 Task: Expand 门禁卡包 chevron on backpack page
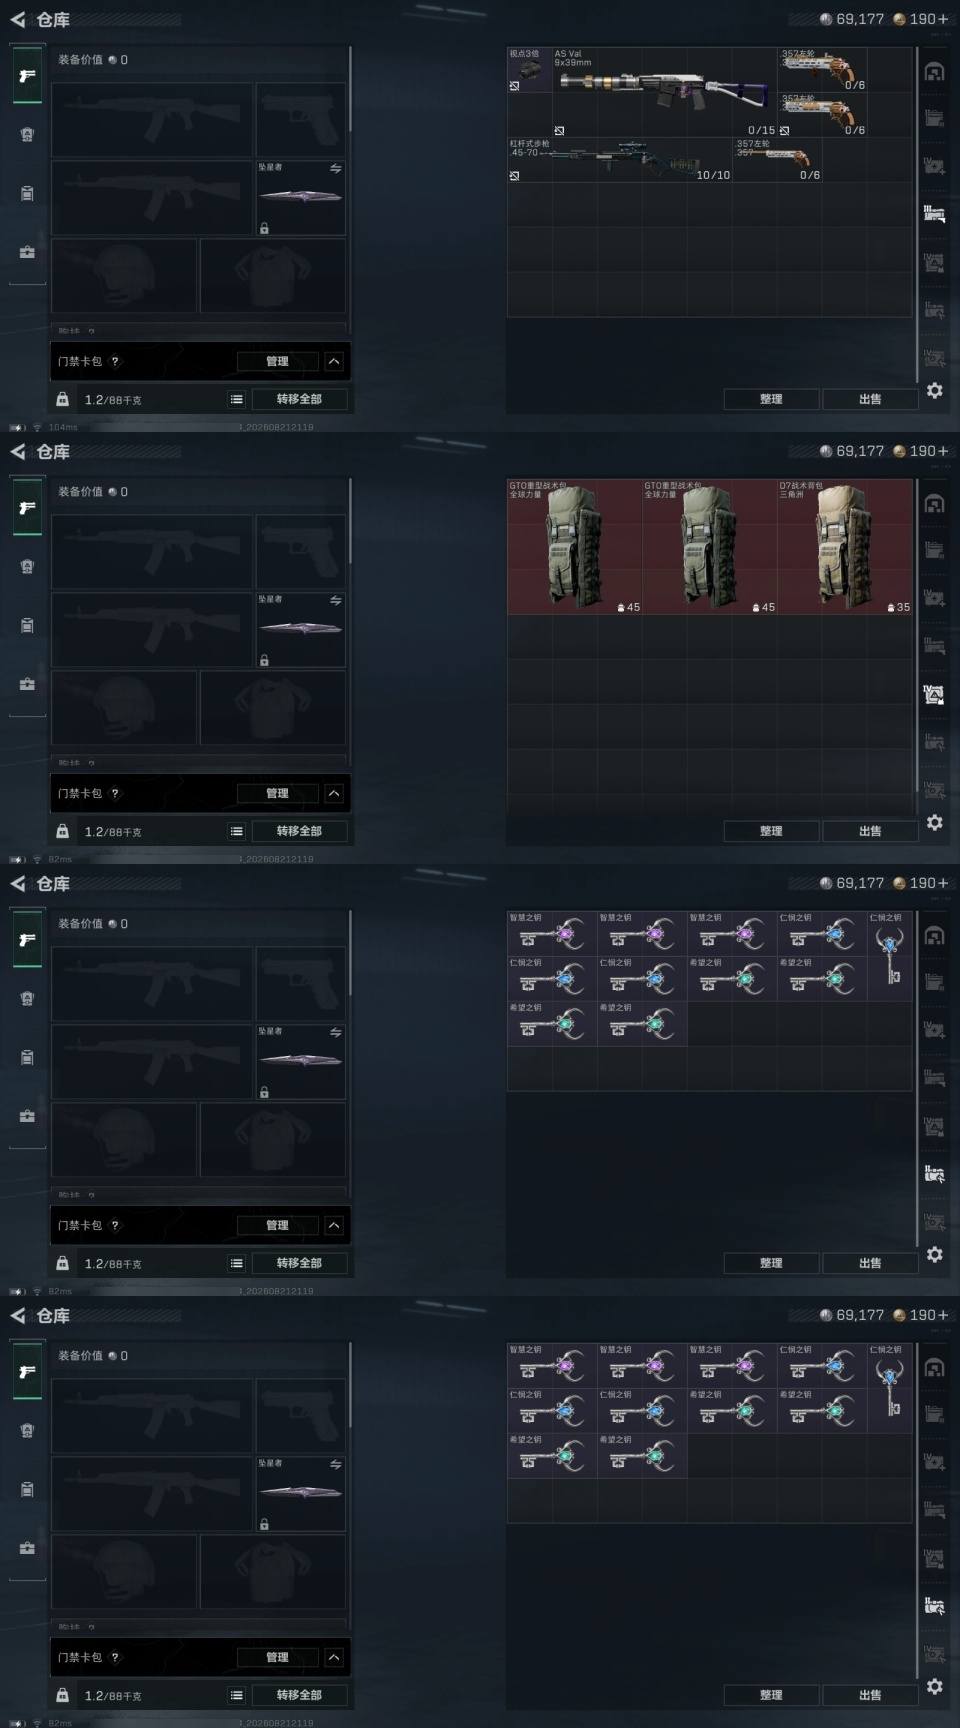[x=334, y=793]
